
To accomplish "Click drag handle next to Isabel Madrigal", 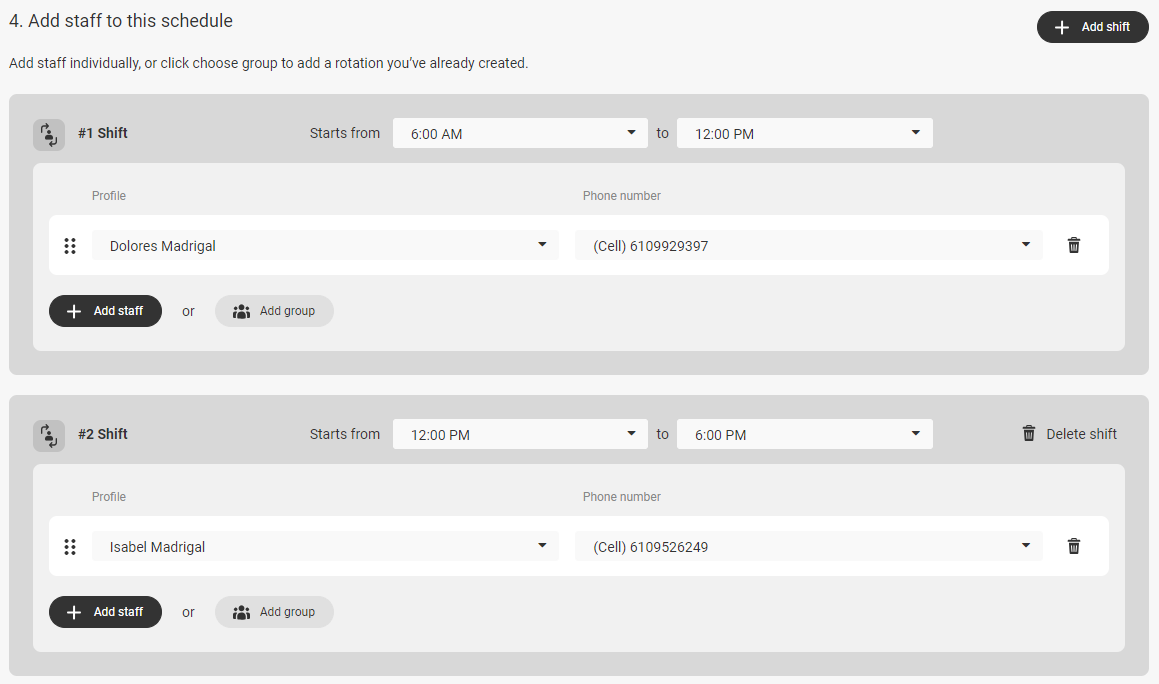I will (69, 546).
